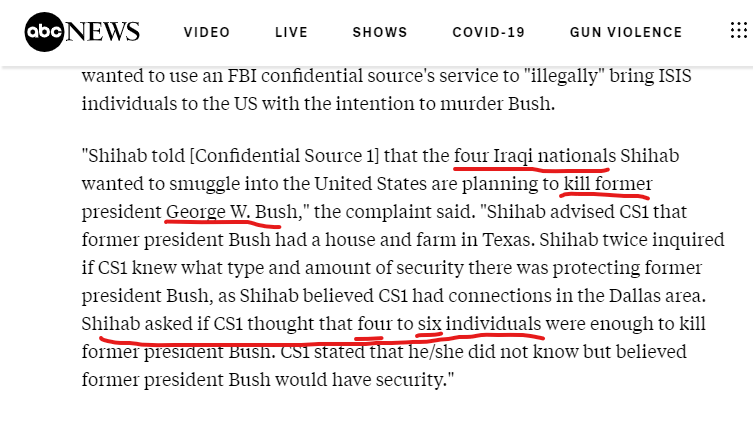Go to the Live nav item
The width and height of the screenshot is (753, 424).
coord(291,32)
